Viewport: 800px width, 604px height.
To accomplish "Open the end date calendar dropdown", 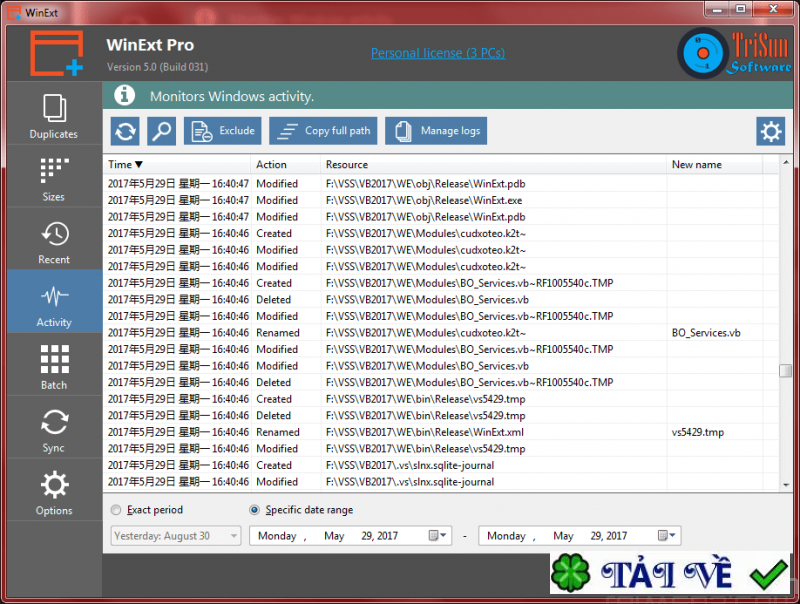I will click(x=667, y=536).
